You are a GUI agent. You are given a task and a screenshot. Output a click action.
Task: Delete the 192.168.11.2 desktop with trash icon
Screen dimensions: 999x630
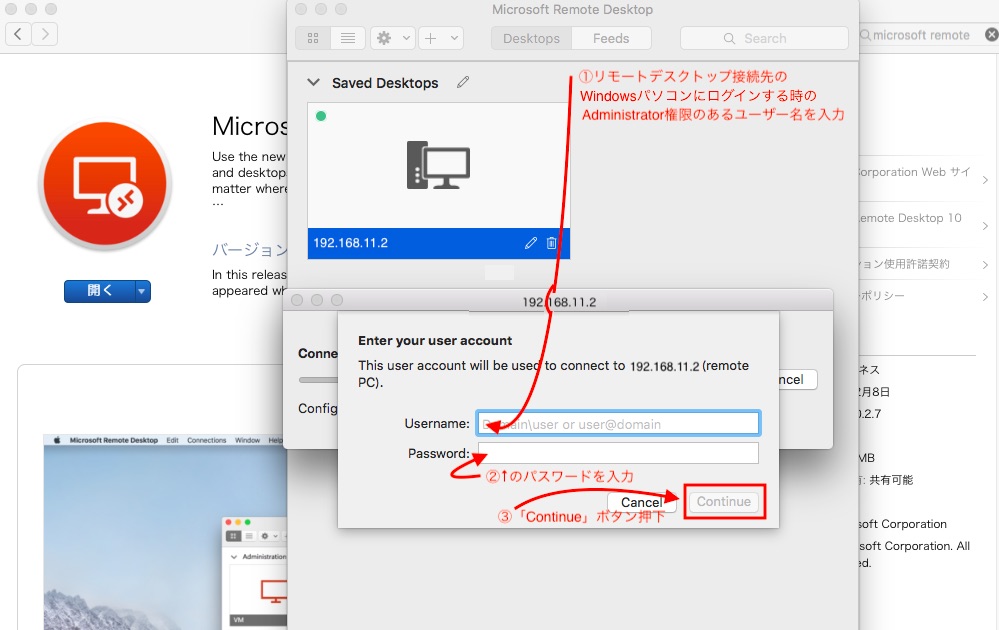[552, 243]
